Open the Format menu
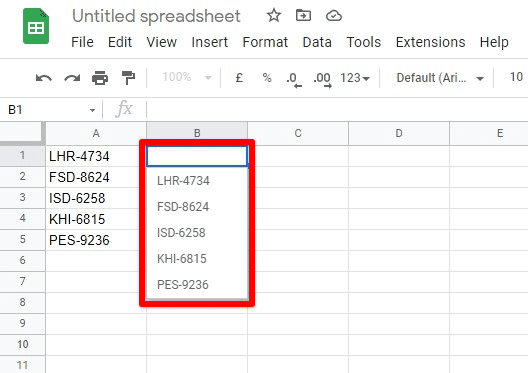The image size is (528, 373). [265, 42]
